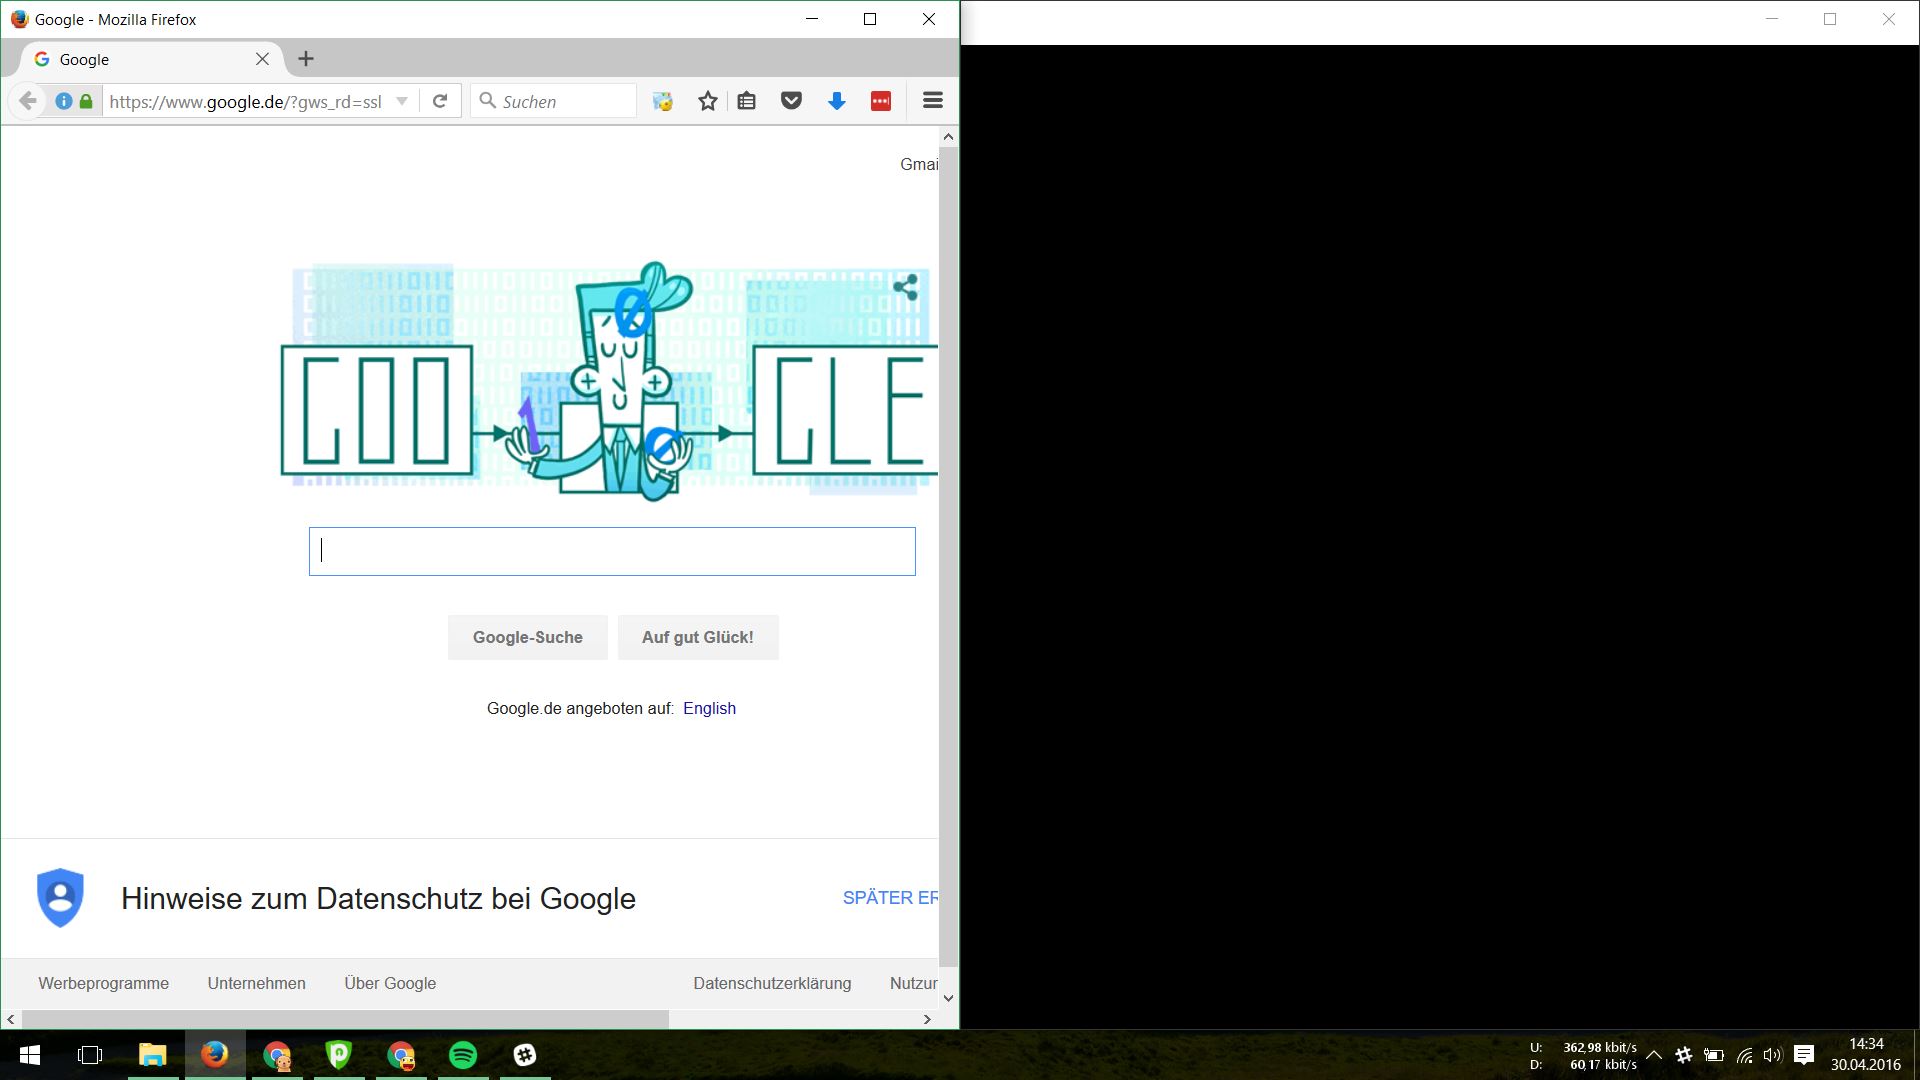Open a new tab with plus button
Viewport: 1920px width, 1080px height.
[306, 59]
